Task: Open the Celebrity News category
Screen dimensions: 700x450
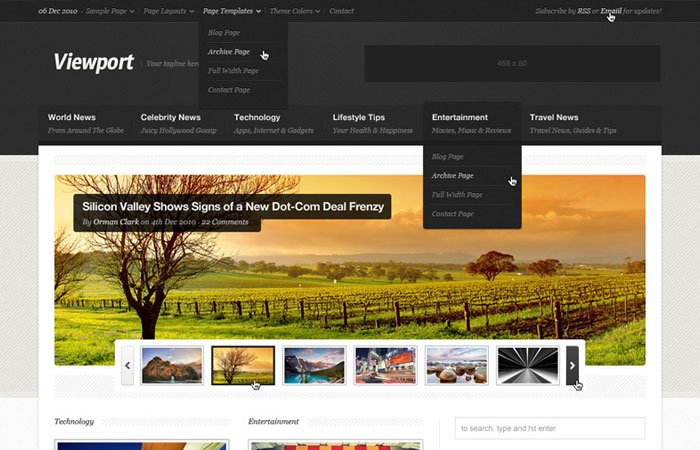Action: click(x=179, y=124)
